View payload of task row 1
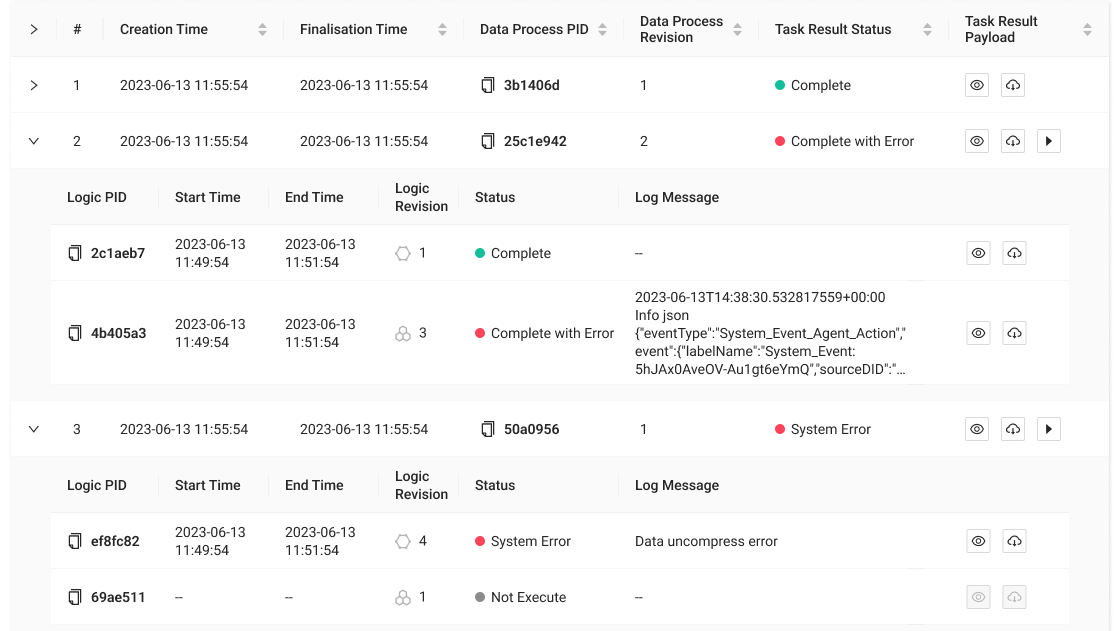The image size is (1114, 631). coord(977,86)
